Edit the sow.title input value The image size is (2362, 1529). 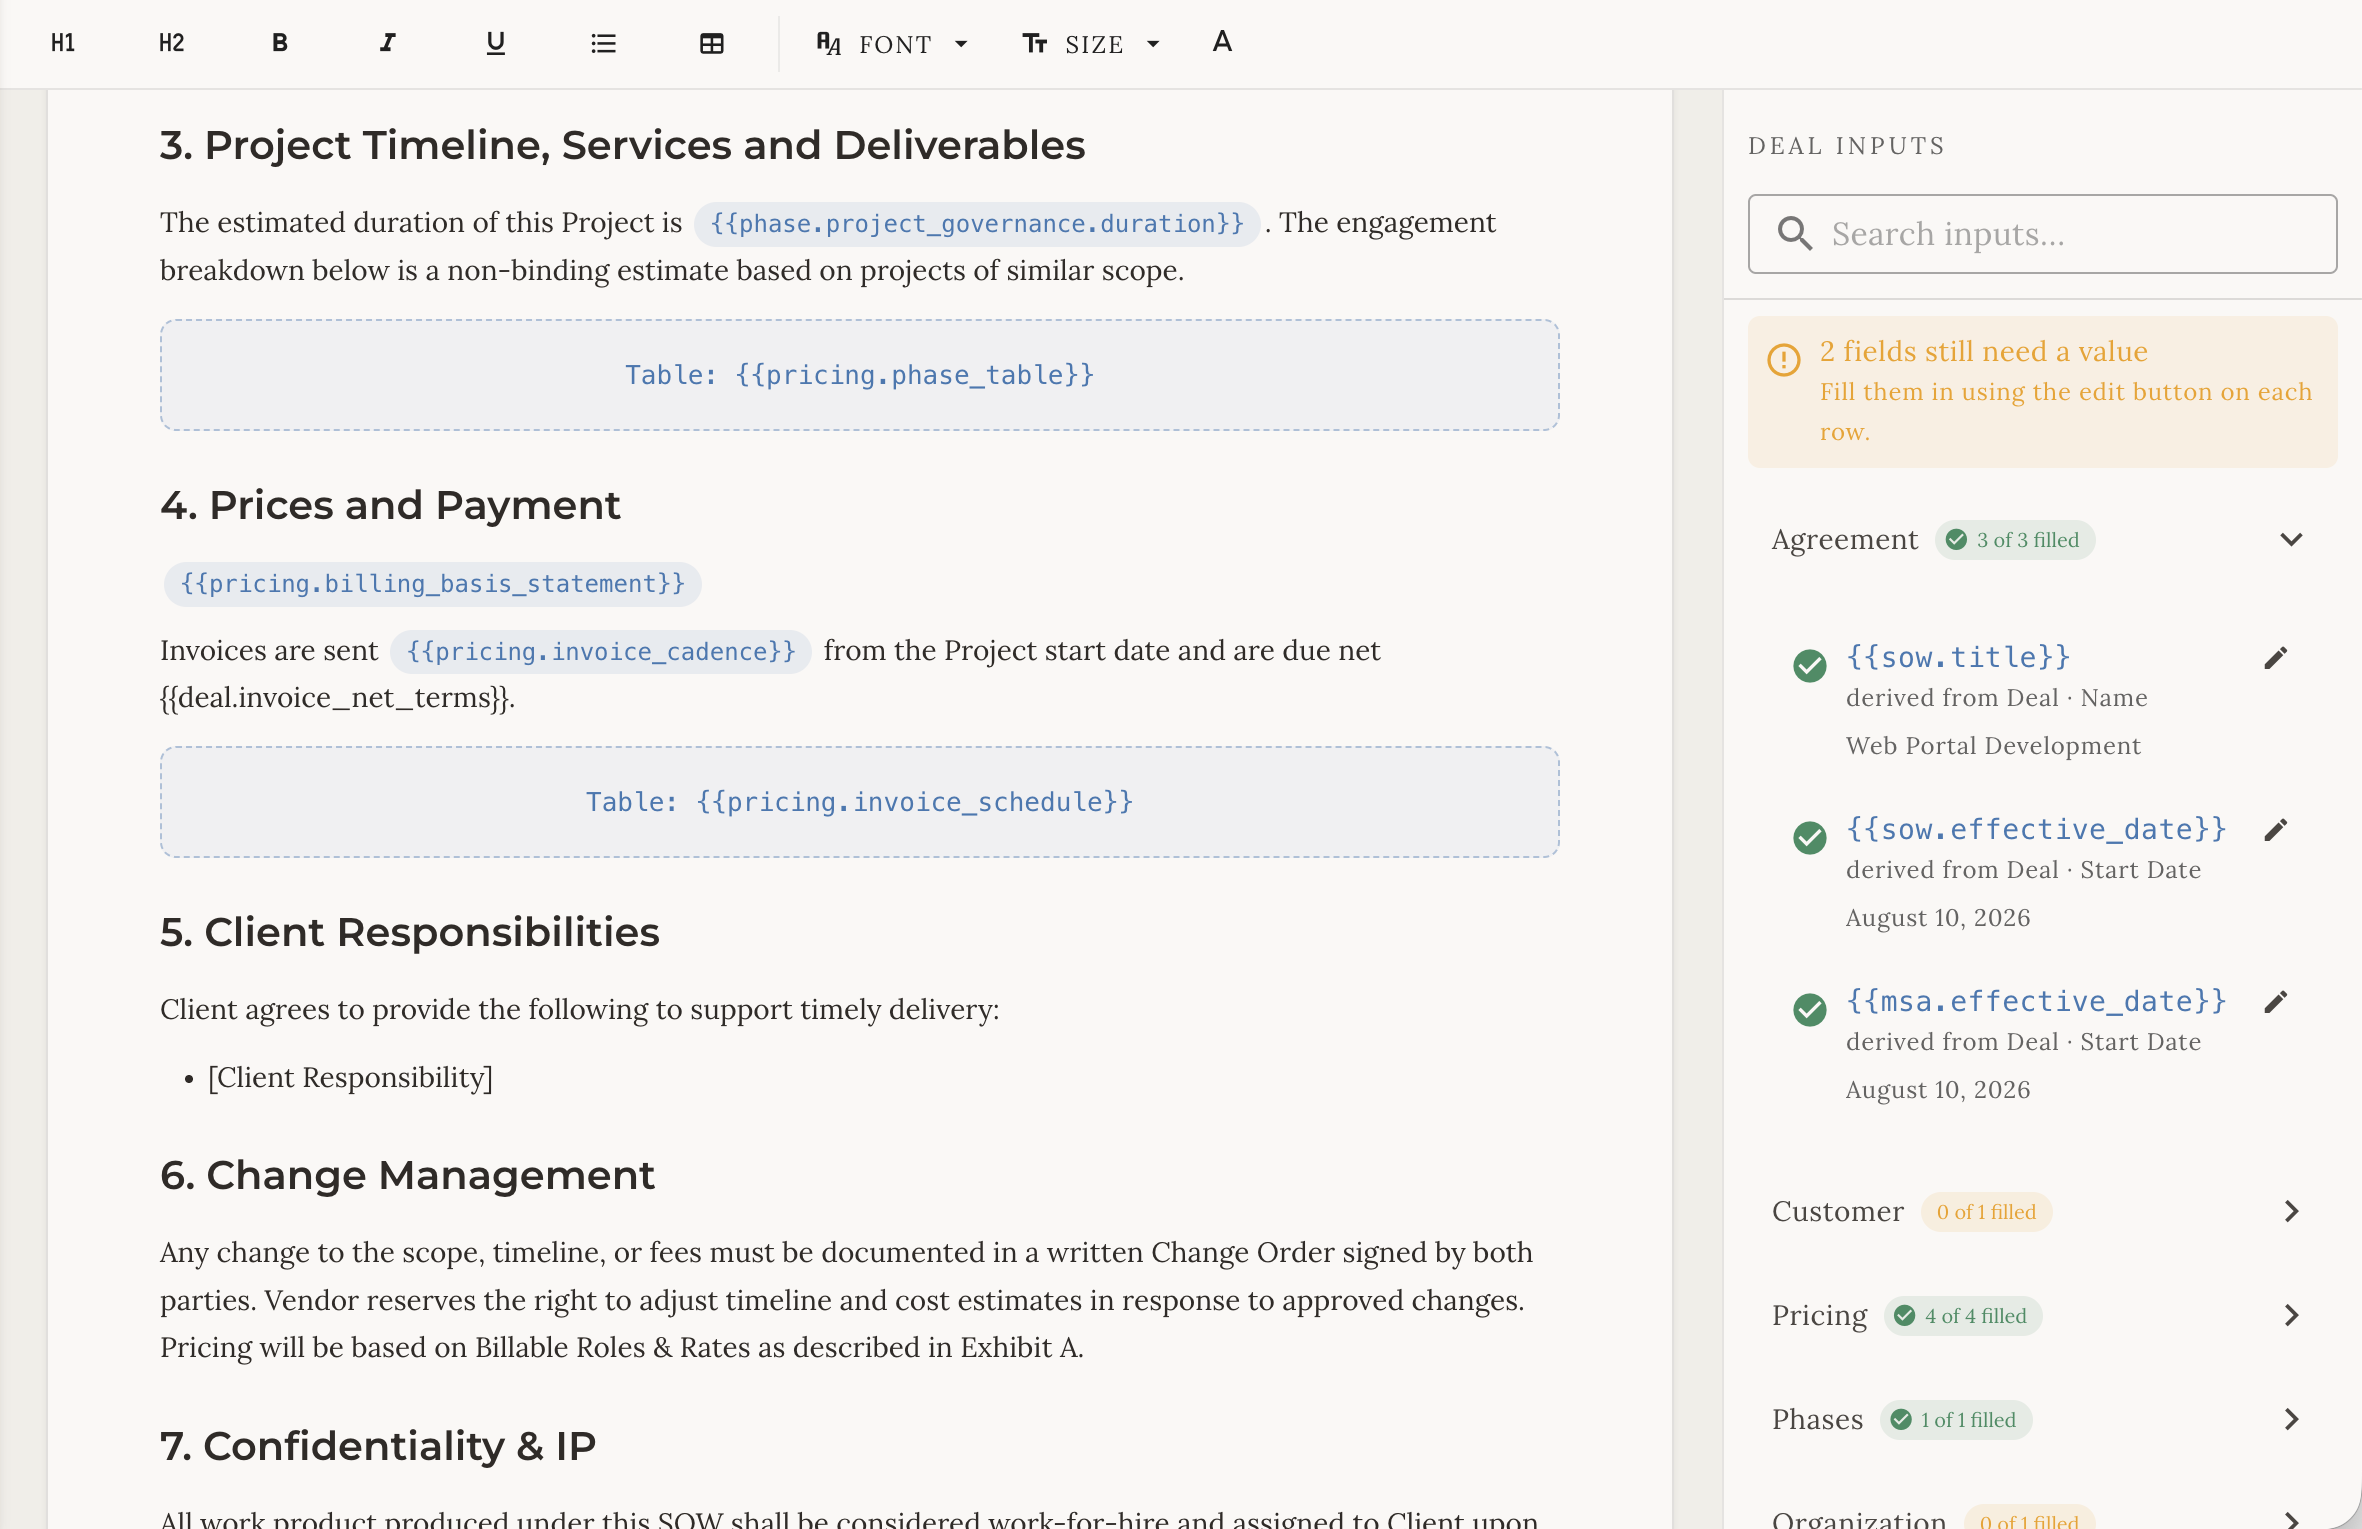(2275, 658)
